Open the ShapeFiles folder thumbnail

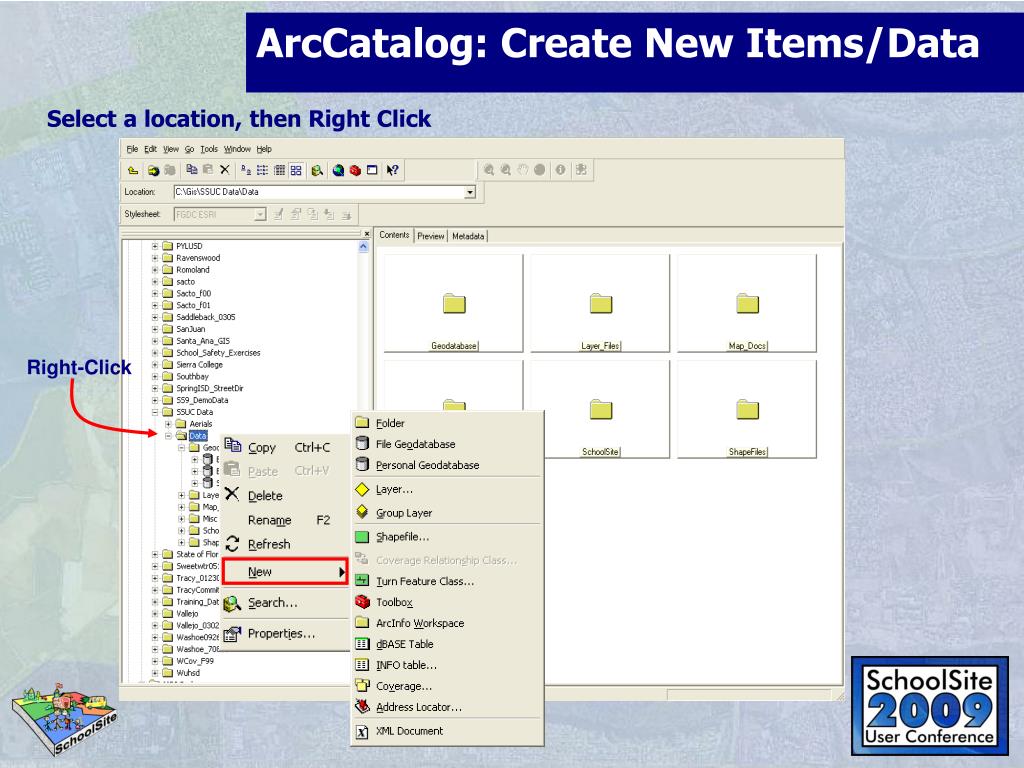click(747, 409)
